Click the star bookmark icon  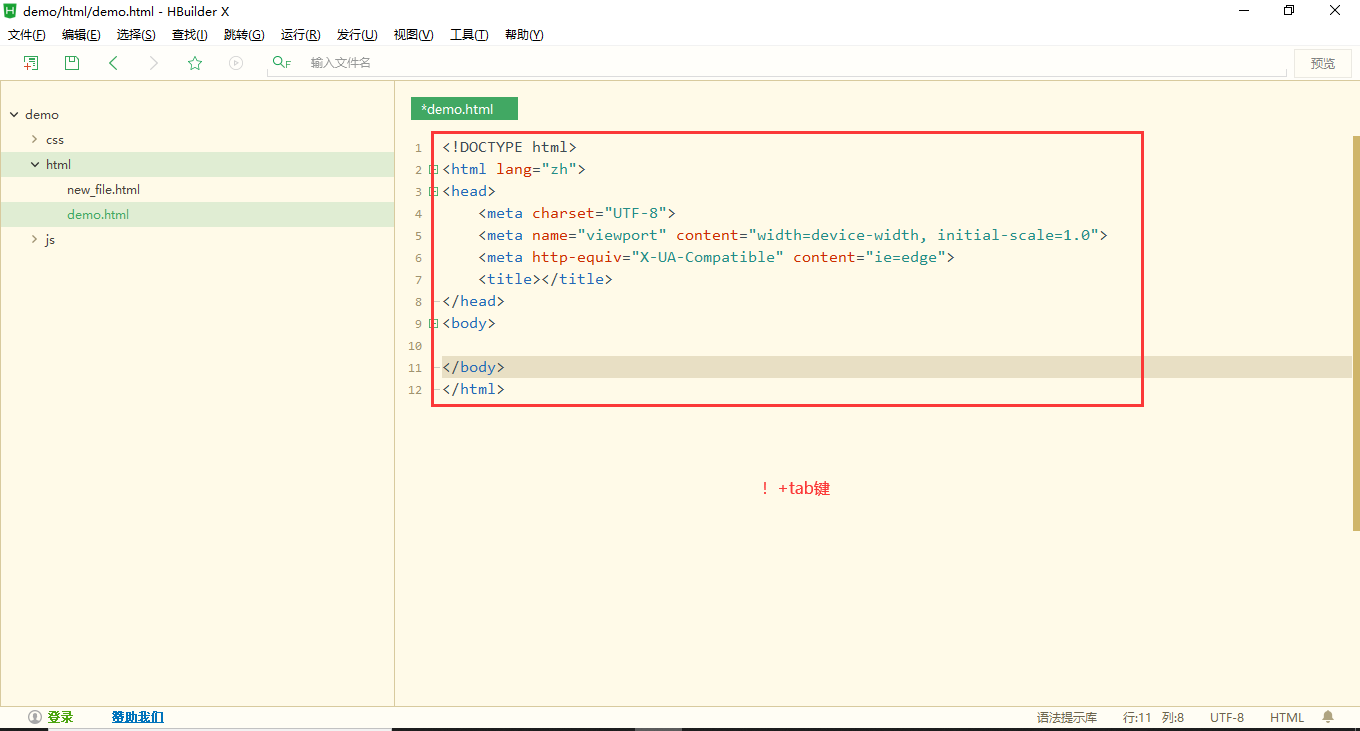pos(195,63)
